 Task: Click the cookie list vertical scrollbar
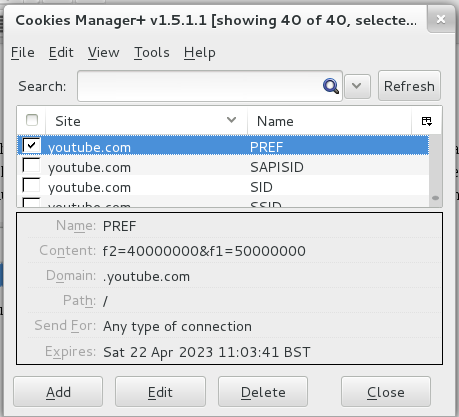[x=435, y=171]
